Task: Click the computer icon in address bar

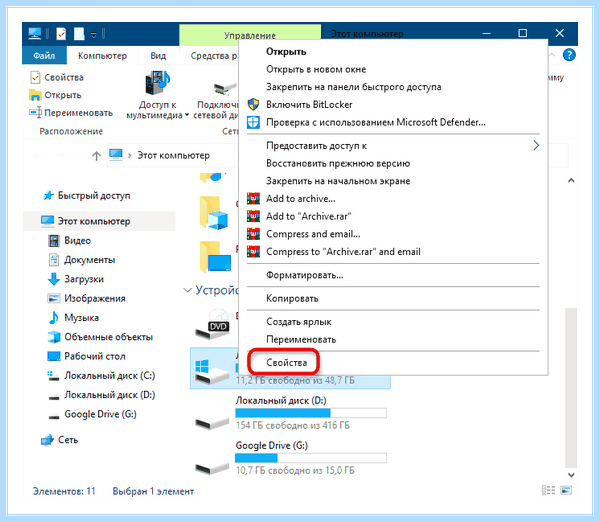Action: click(x=116, y=155)
